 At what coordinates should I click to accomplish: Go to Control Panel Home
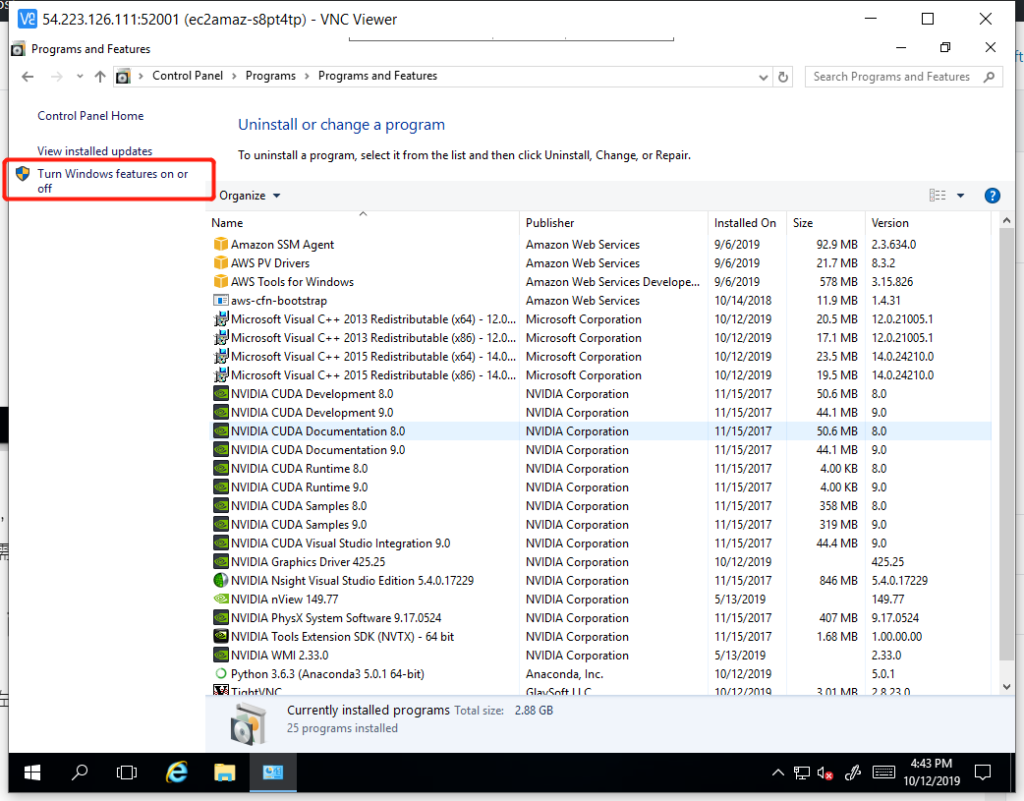(x=90, y=116)
